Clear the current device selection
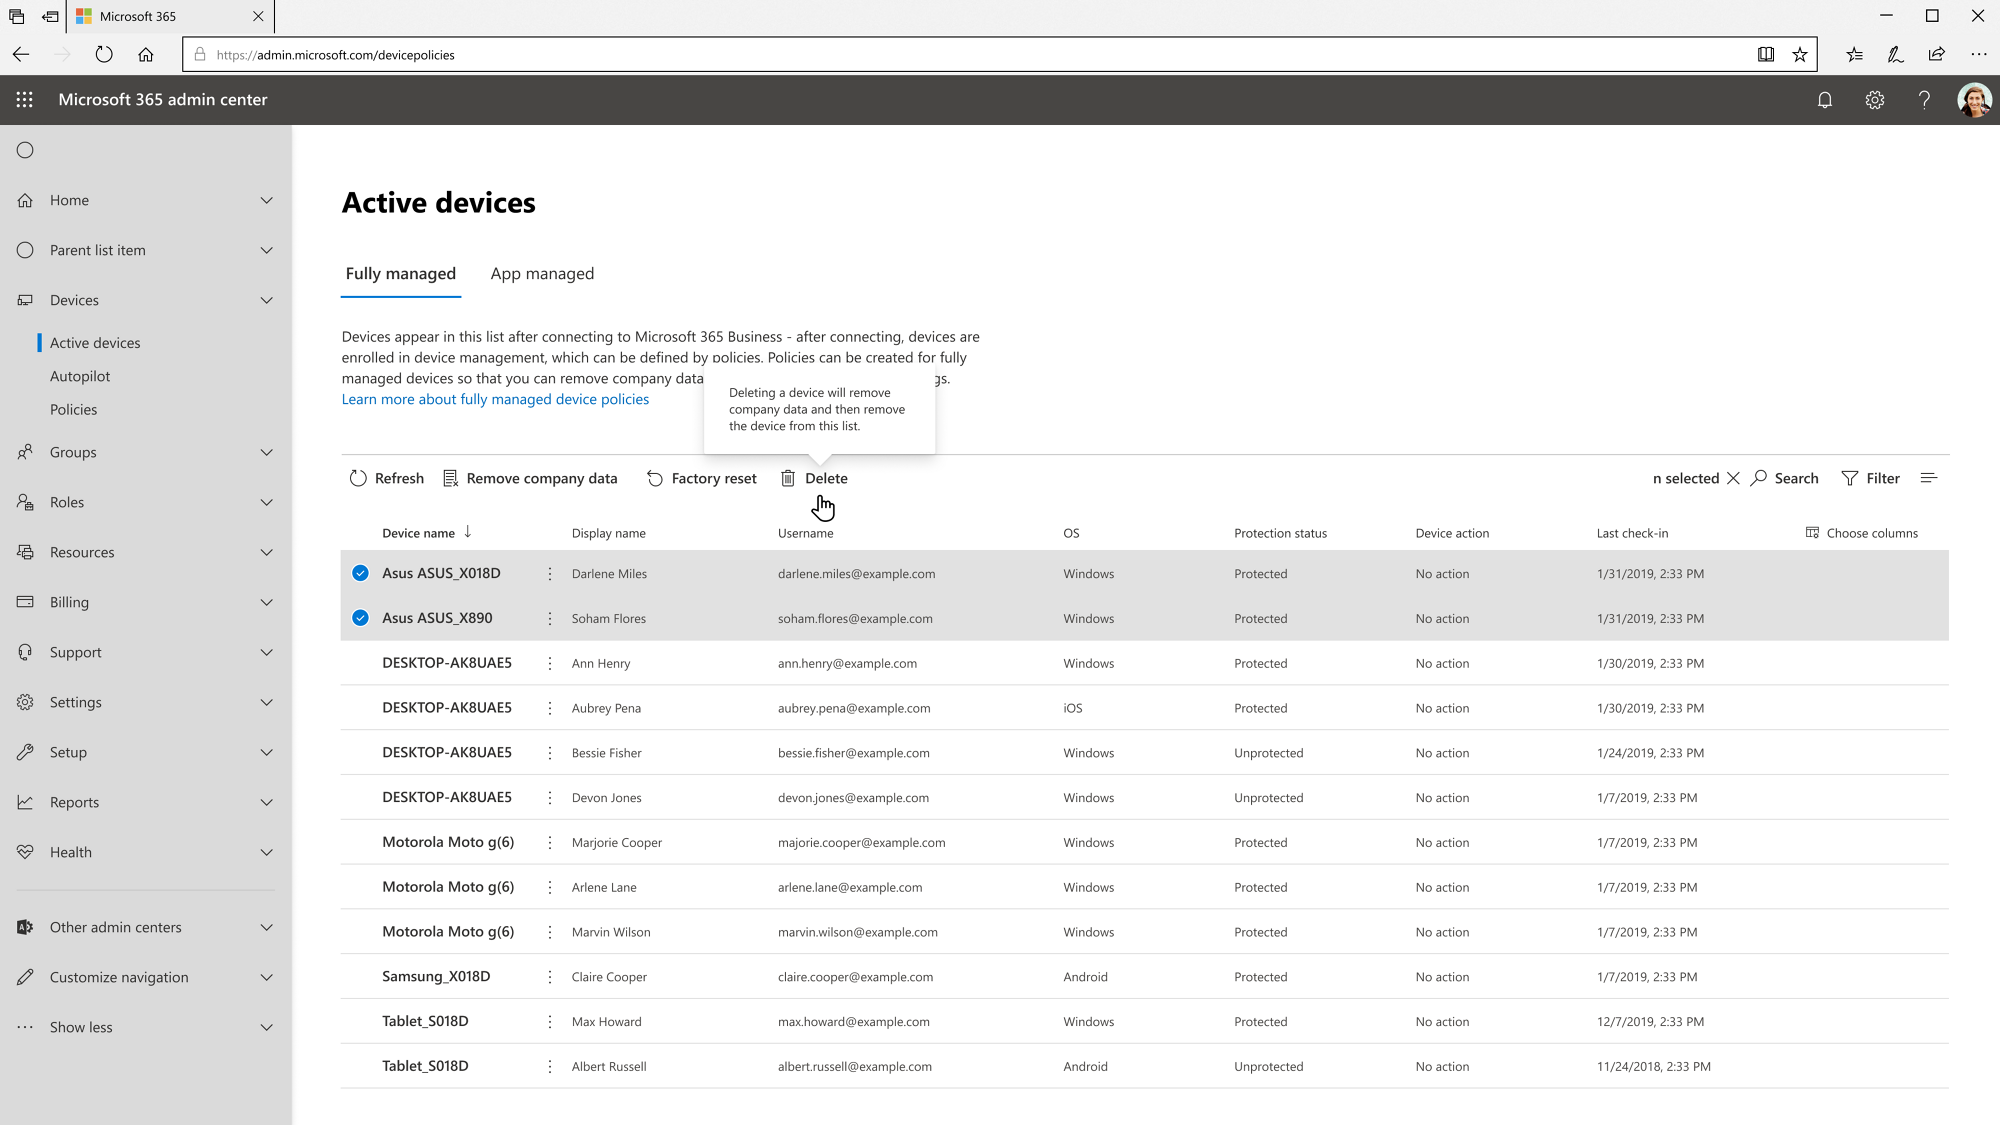Image resolution: width=2000 pixels, height=1125 pixels. 1734,478
